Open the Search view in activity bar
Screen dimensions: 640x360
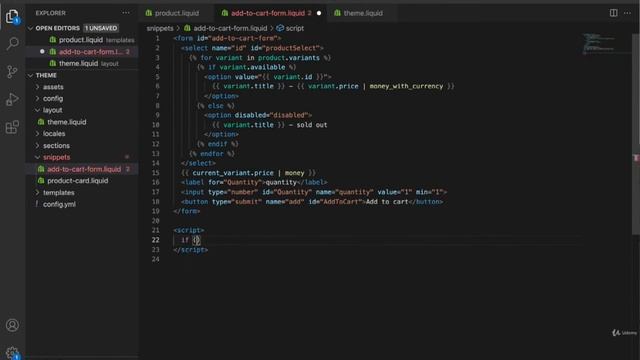coord(12,43)
